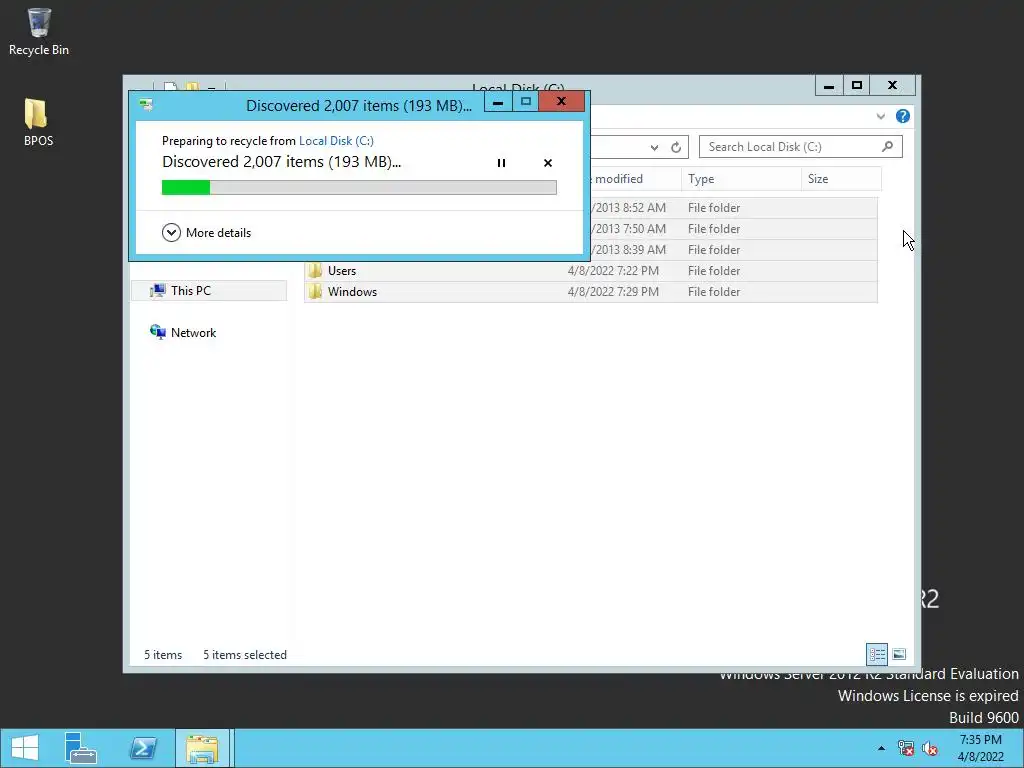Select This PC in the navigation pane
1024x768 pixels.
208,291
